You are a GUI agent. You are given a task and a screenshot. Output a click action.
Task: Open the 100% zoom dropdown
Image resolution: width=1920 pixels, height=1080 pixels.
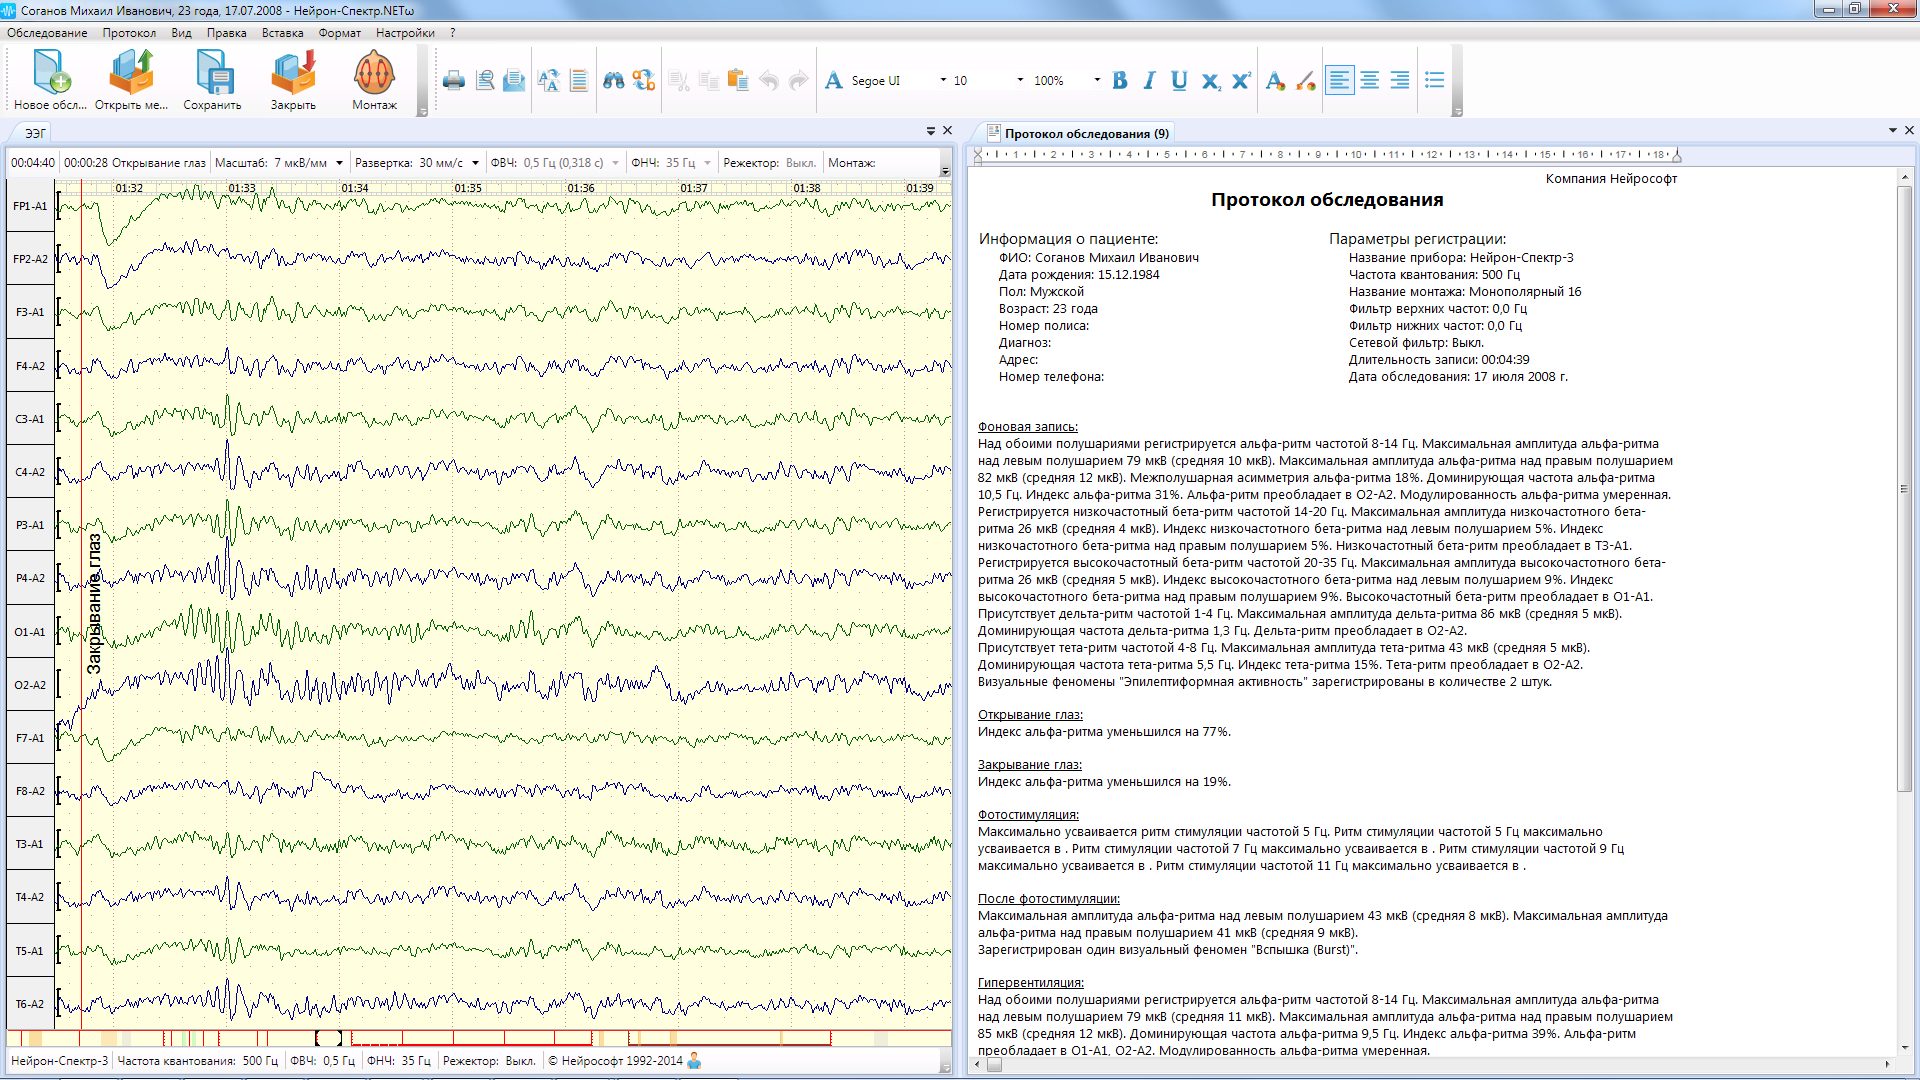pos(1097,81)
